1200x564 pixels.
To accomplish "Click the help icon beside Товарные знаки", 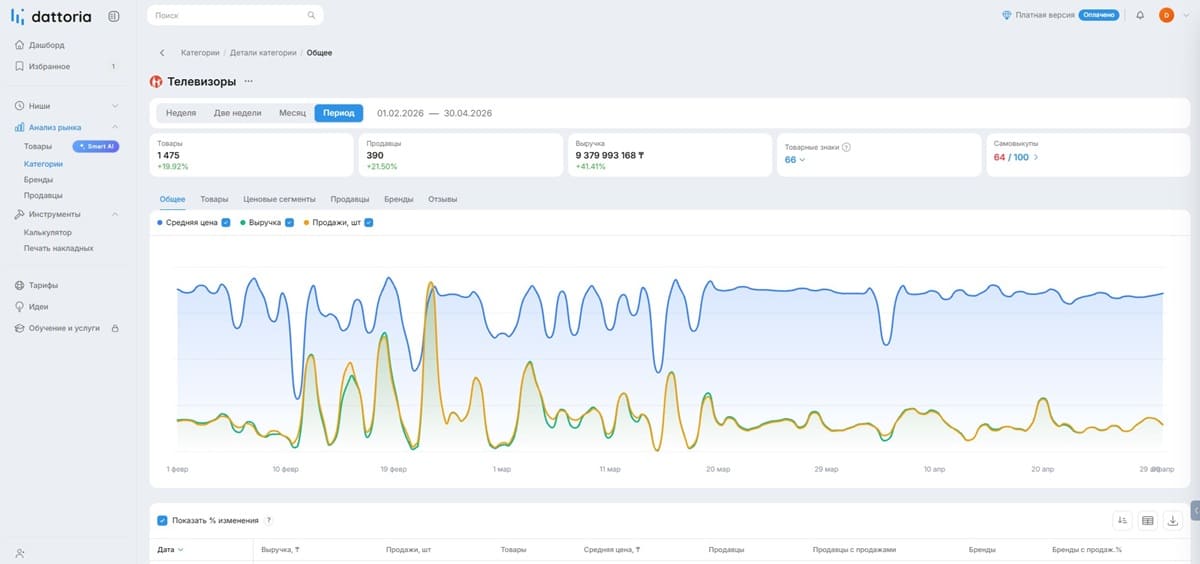I will coord(846,147).
